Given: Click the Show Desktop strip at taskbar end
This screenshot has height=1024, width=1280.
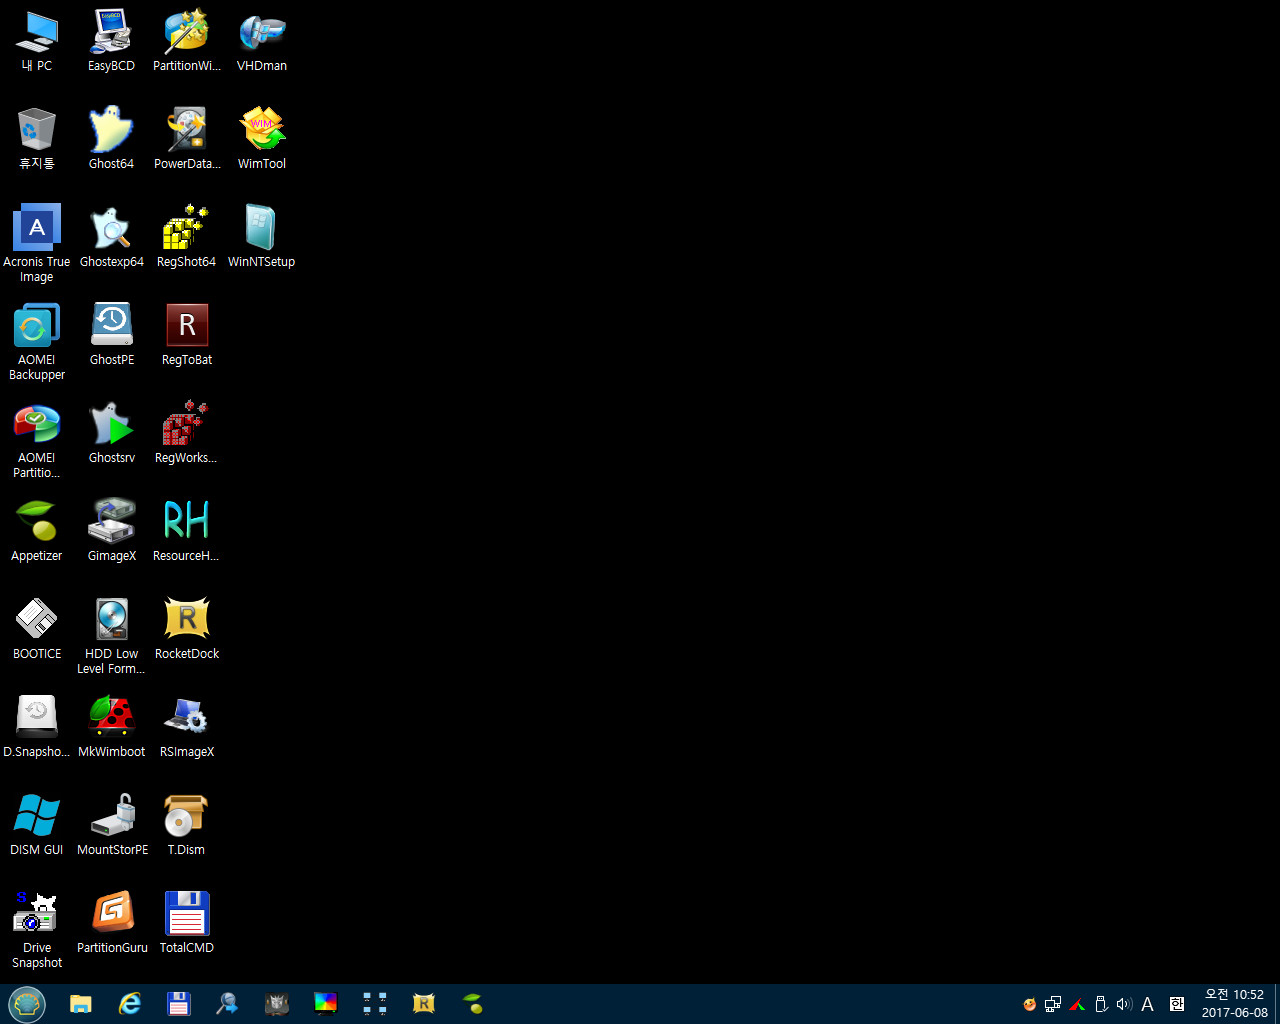Looking at the screenshot, I should tap(1276, 1004).
